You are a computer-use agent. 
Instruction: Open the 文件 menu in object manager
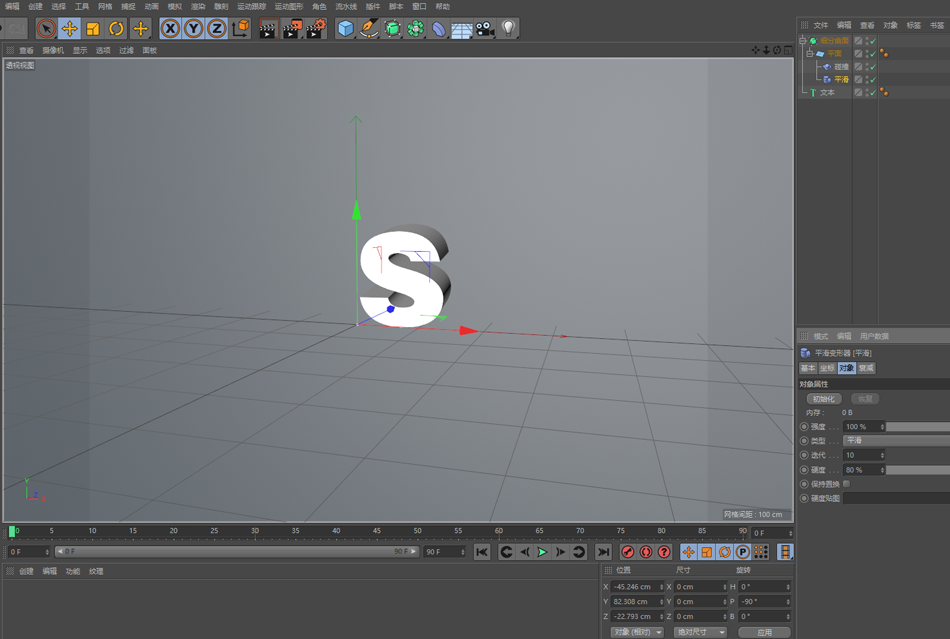821,25
